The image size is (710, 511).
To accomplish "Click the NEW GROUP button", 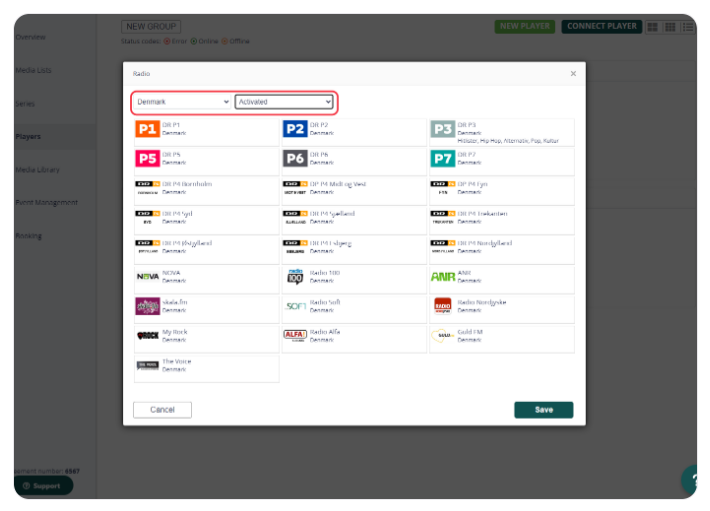I will (x=151, y=27).
